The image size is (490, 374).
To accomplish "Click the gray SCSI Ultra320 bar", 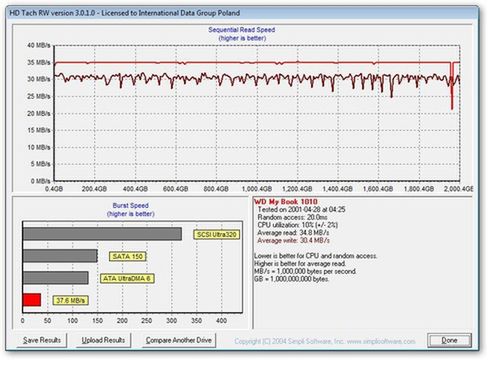I will pos(102,234).
